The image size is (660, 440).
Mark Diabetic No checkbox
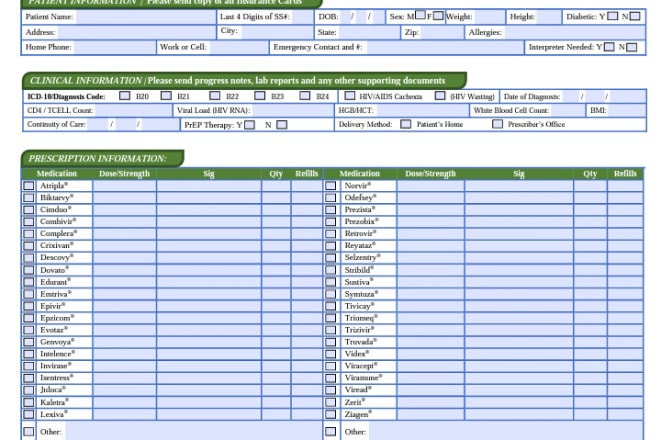635,16
